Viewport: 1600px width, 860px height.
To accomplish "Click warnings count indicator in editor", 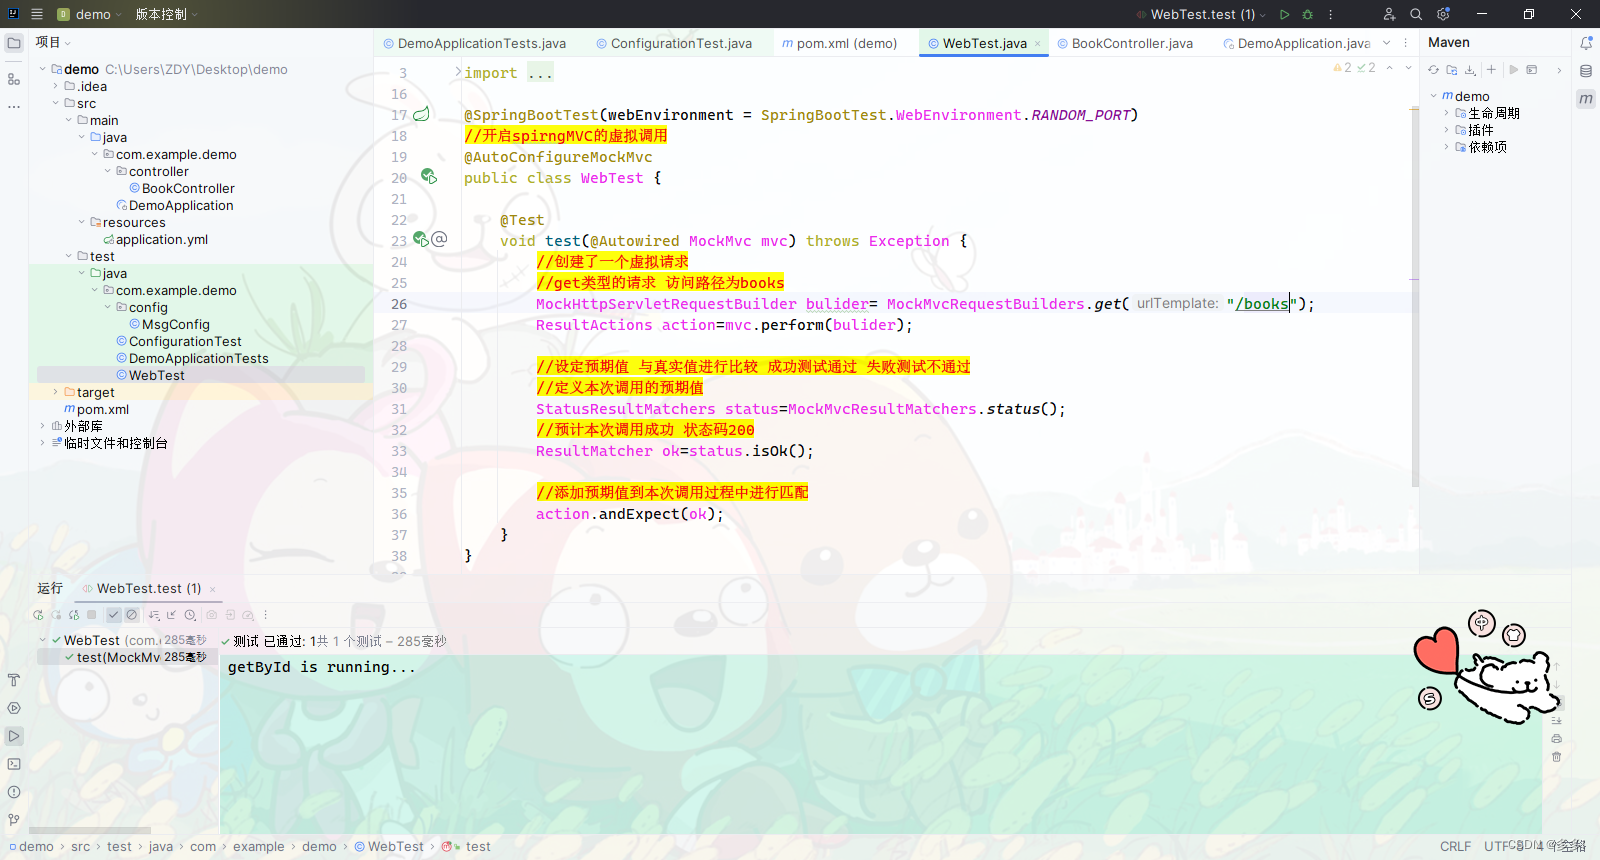I will tap(1342, 68).
